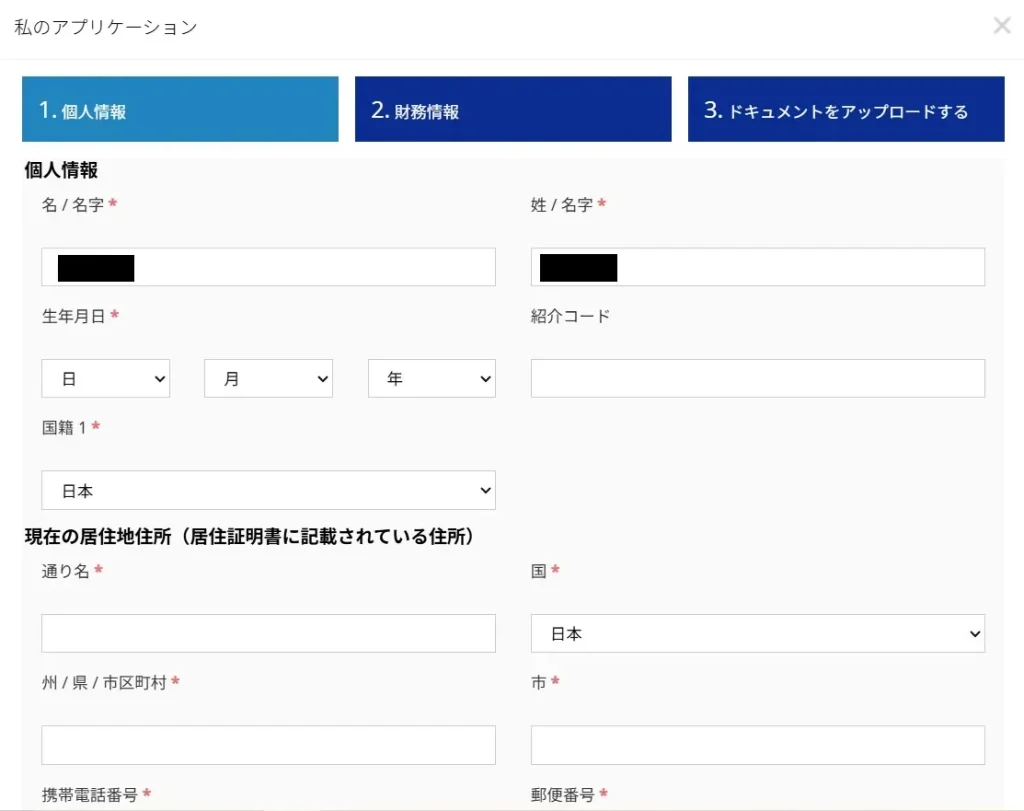
Task: Expand the 年 (year) dropdown
Action: pos(431,378)
